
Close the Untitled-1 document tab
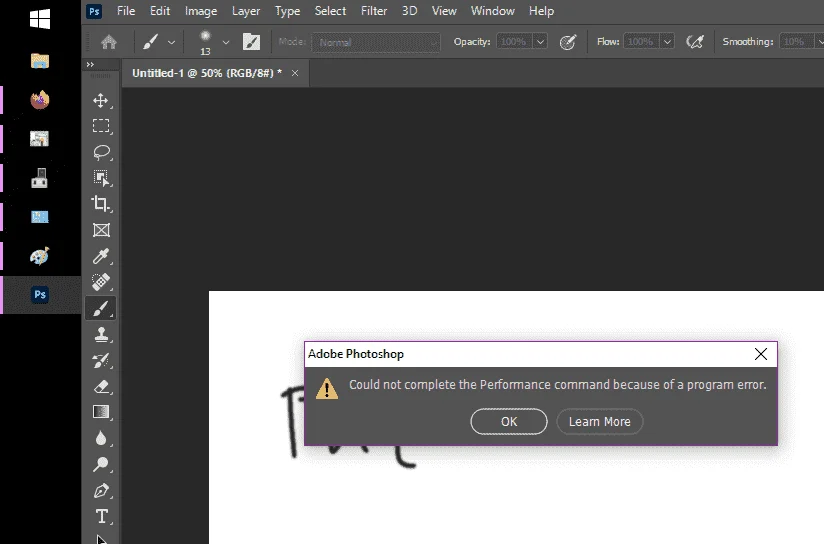[295, 73]
